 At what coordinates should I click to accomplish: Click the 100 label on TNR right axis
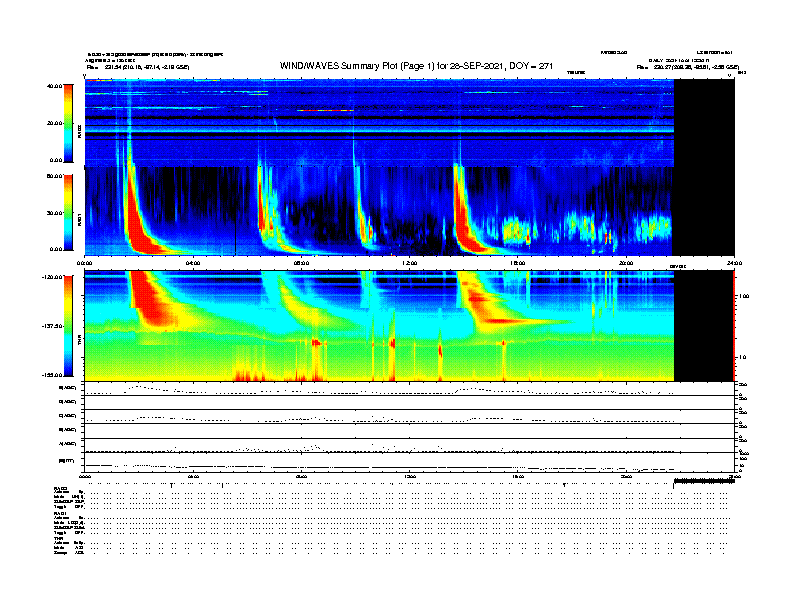(x=744, y=296)
